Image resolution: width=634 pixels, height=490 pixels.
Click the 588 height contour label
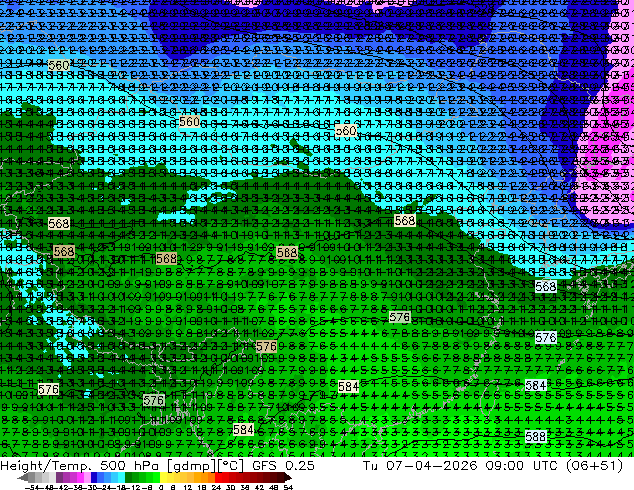[x=536, y=437]
